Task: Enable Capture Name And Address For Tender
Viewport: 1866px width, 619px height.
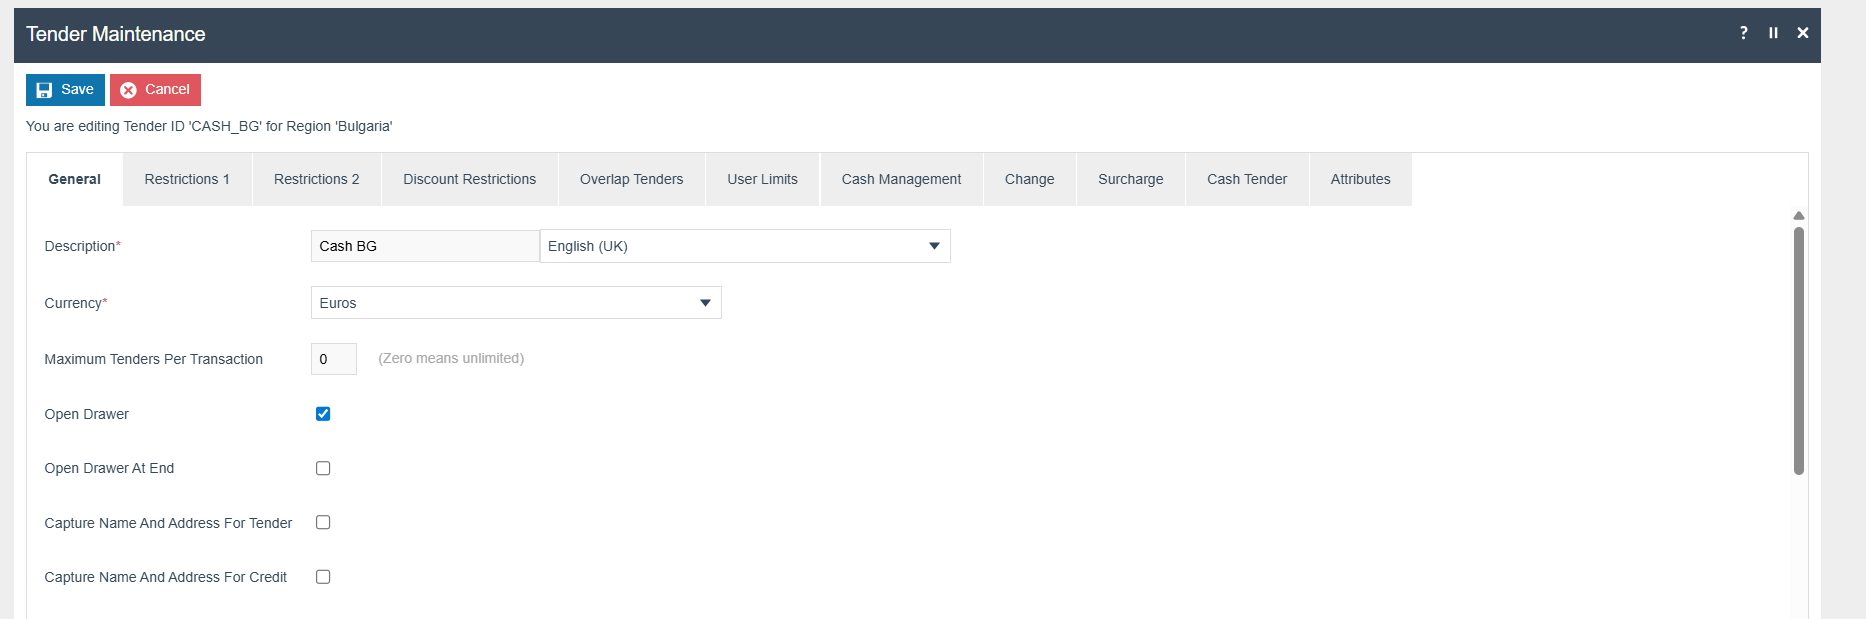Action: coord(323,522)
